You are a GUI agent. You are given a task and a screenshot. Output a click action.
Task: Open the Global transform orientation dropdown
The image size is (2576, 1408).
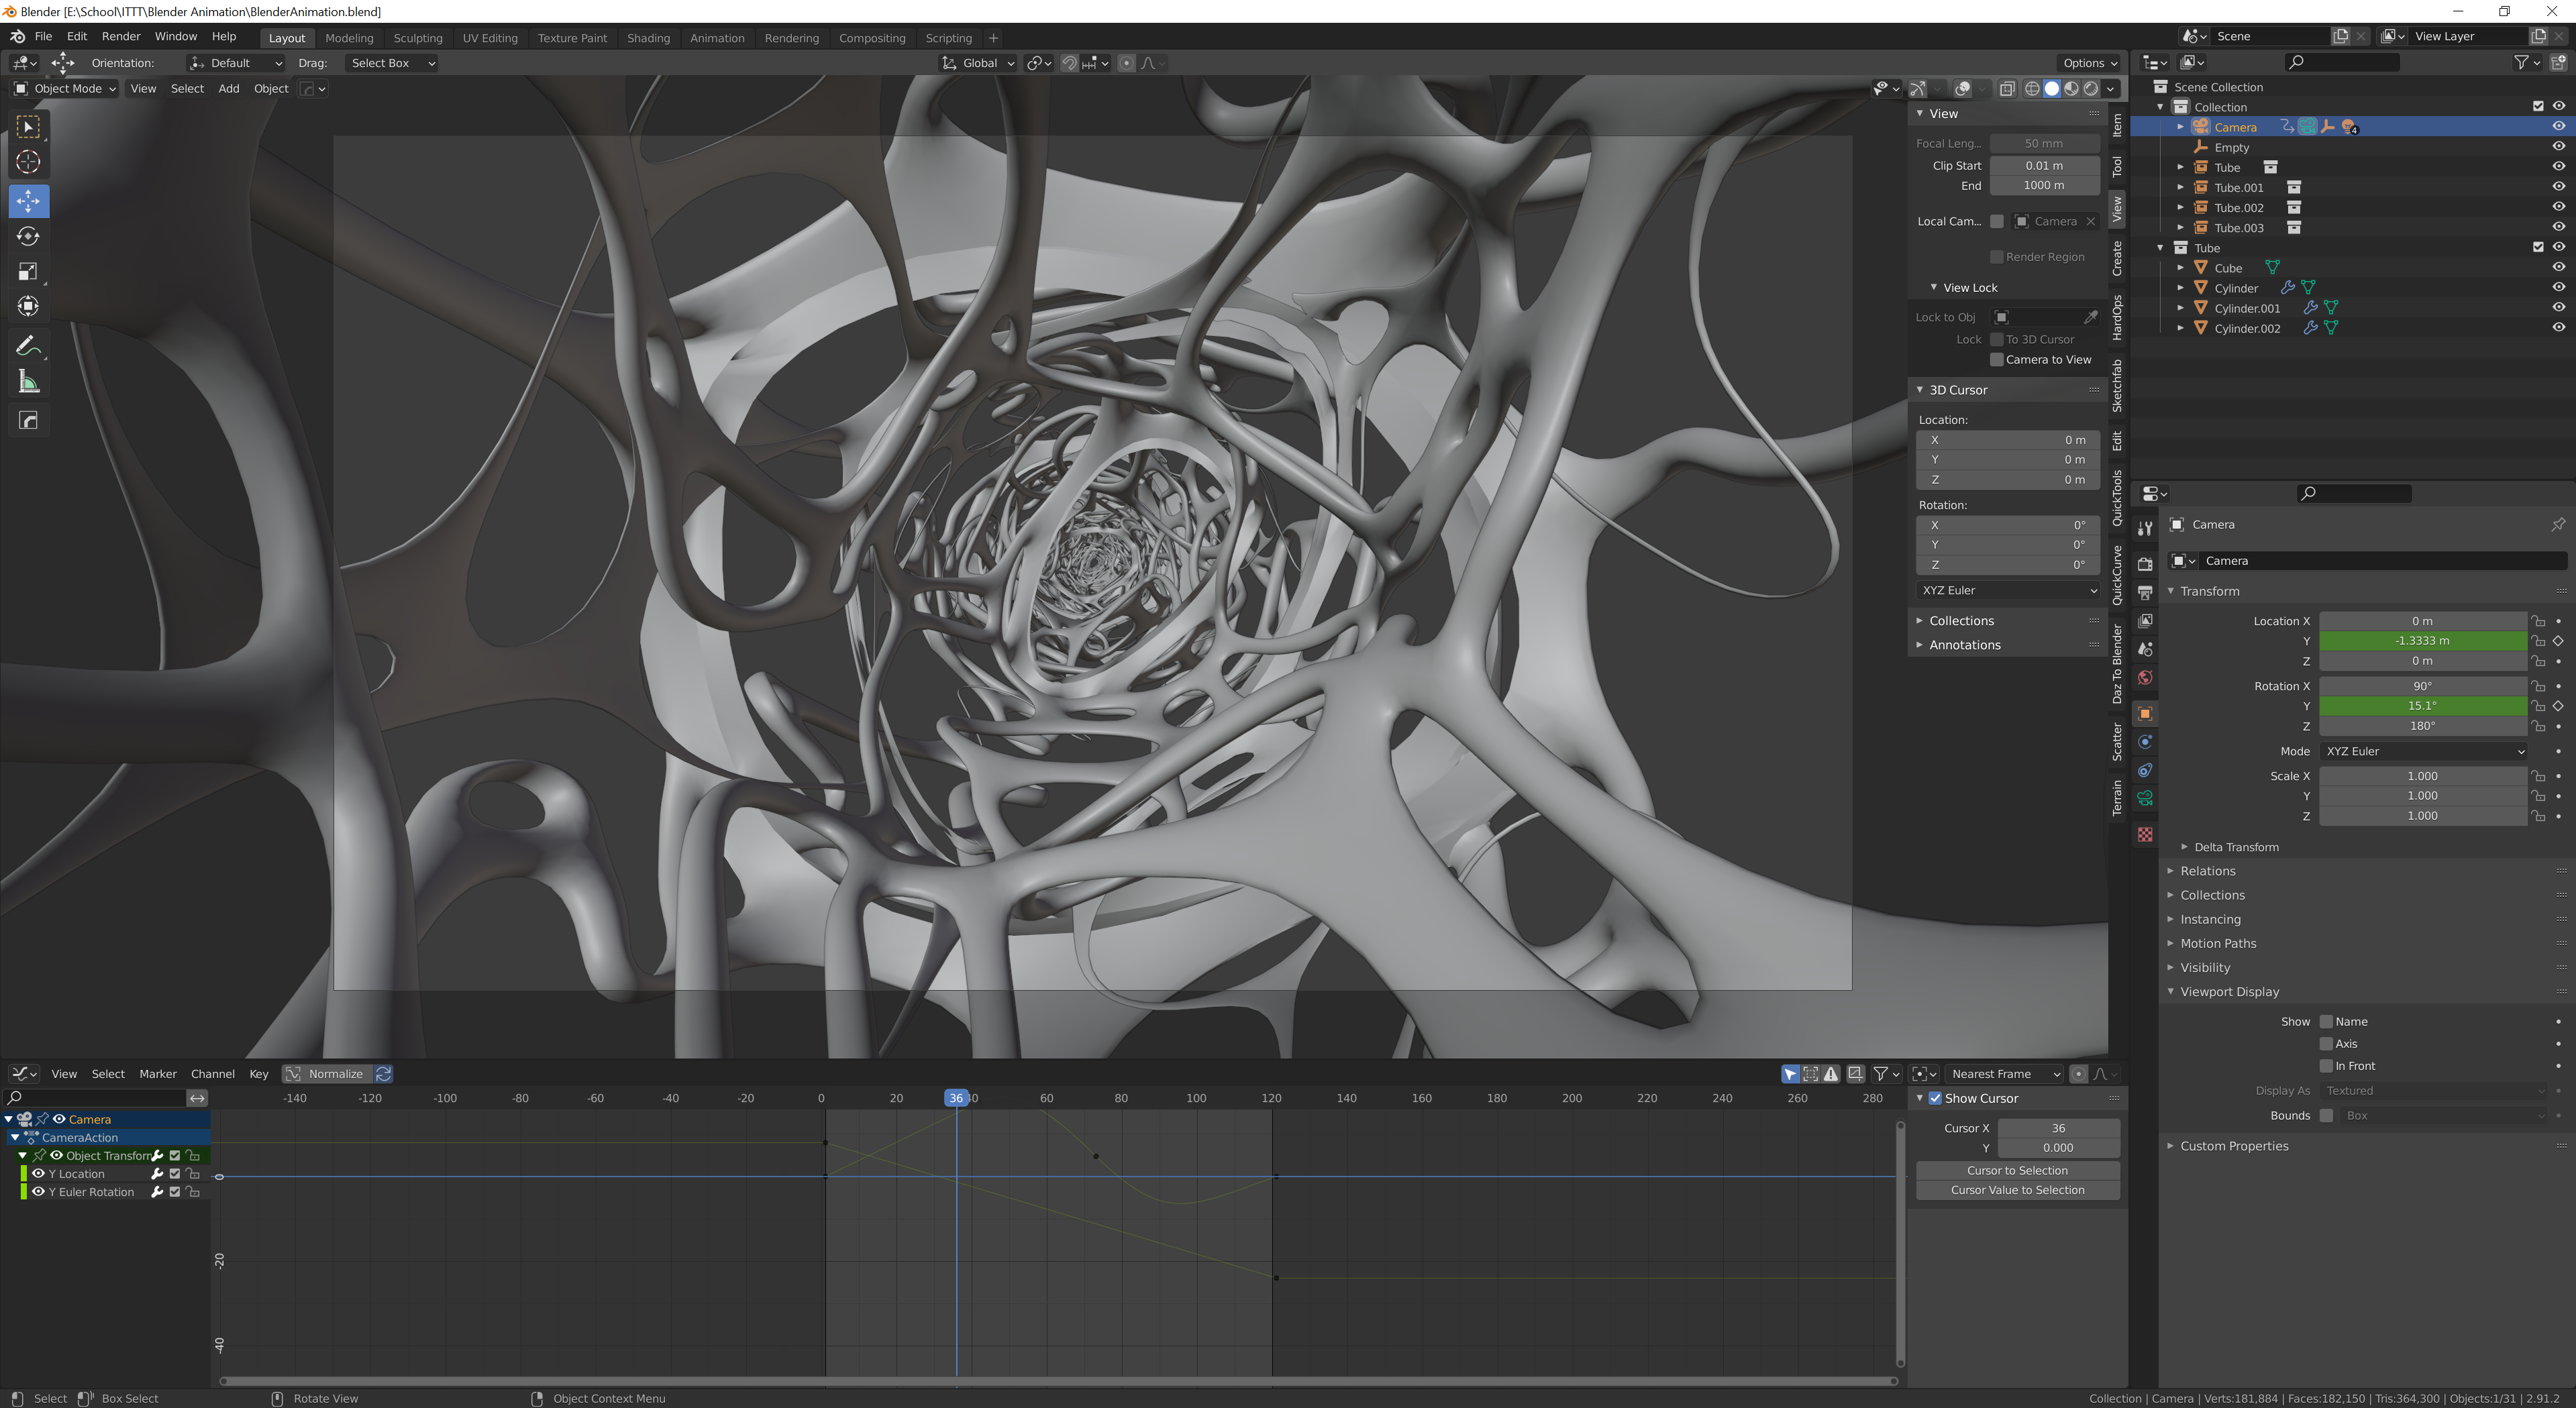978,62
